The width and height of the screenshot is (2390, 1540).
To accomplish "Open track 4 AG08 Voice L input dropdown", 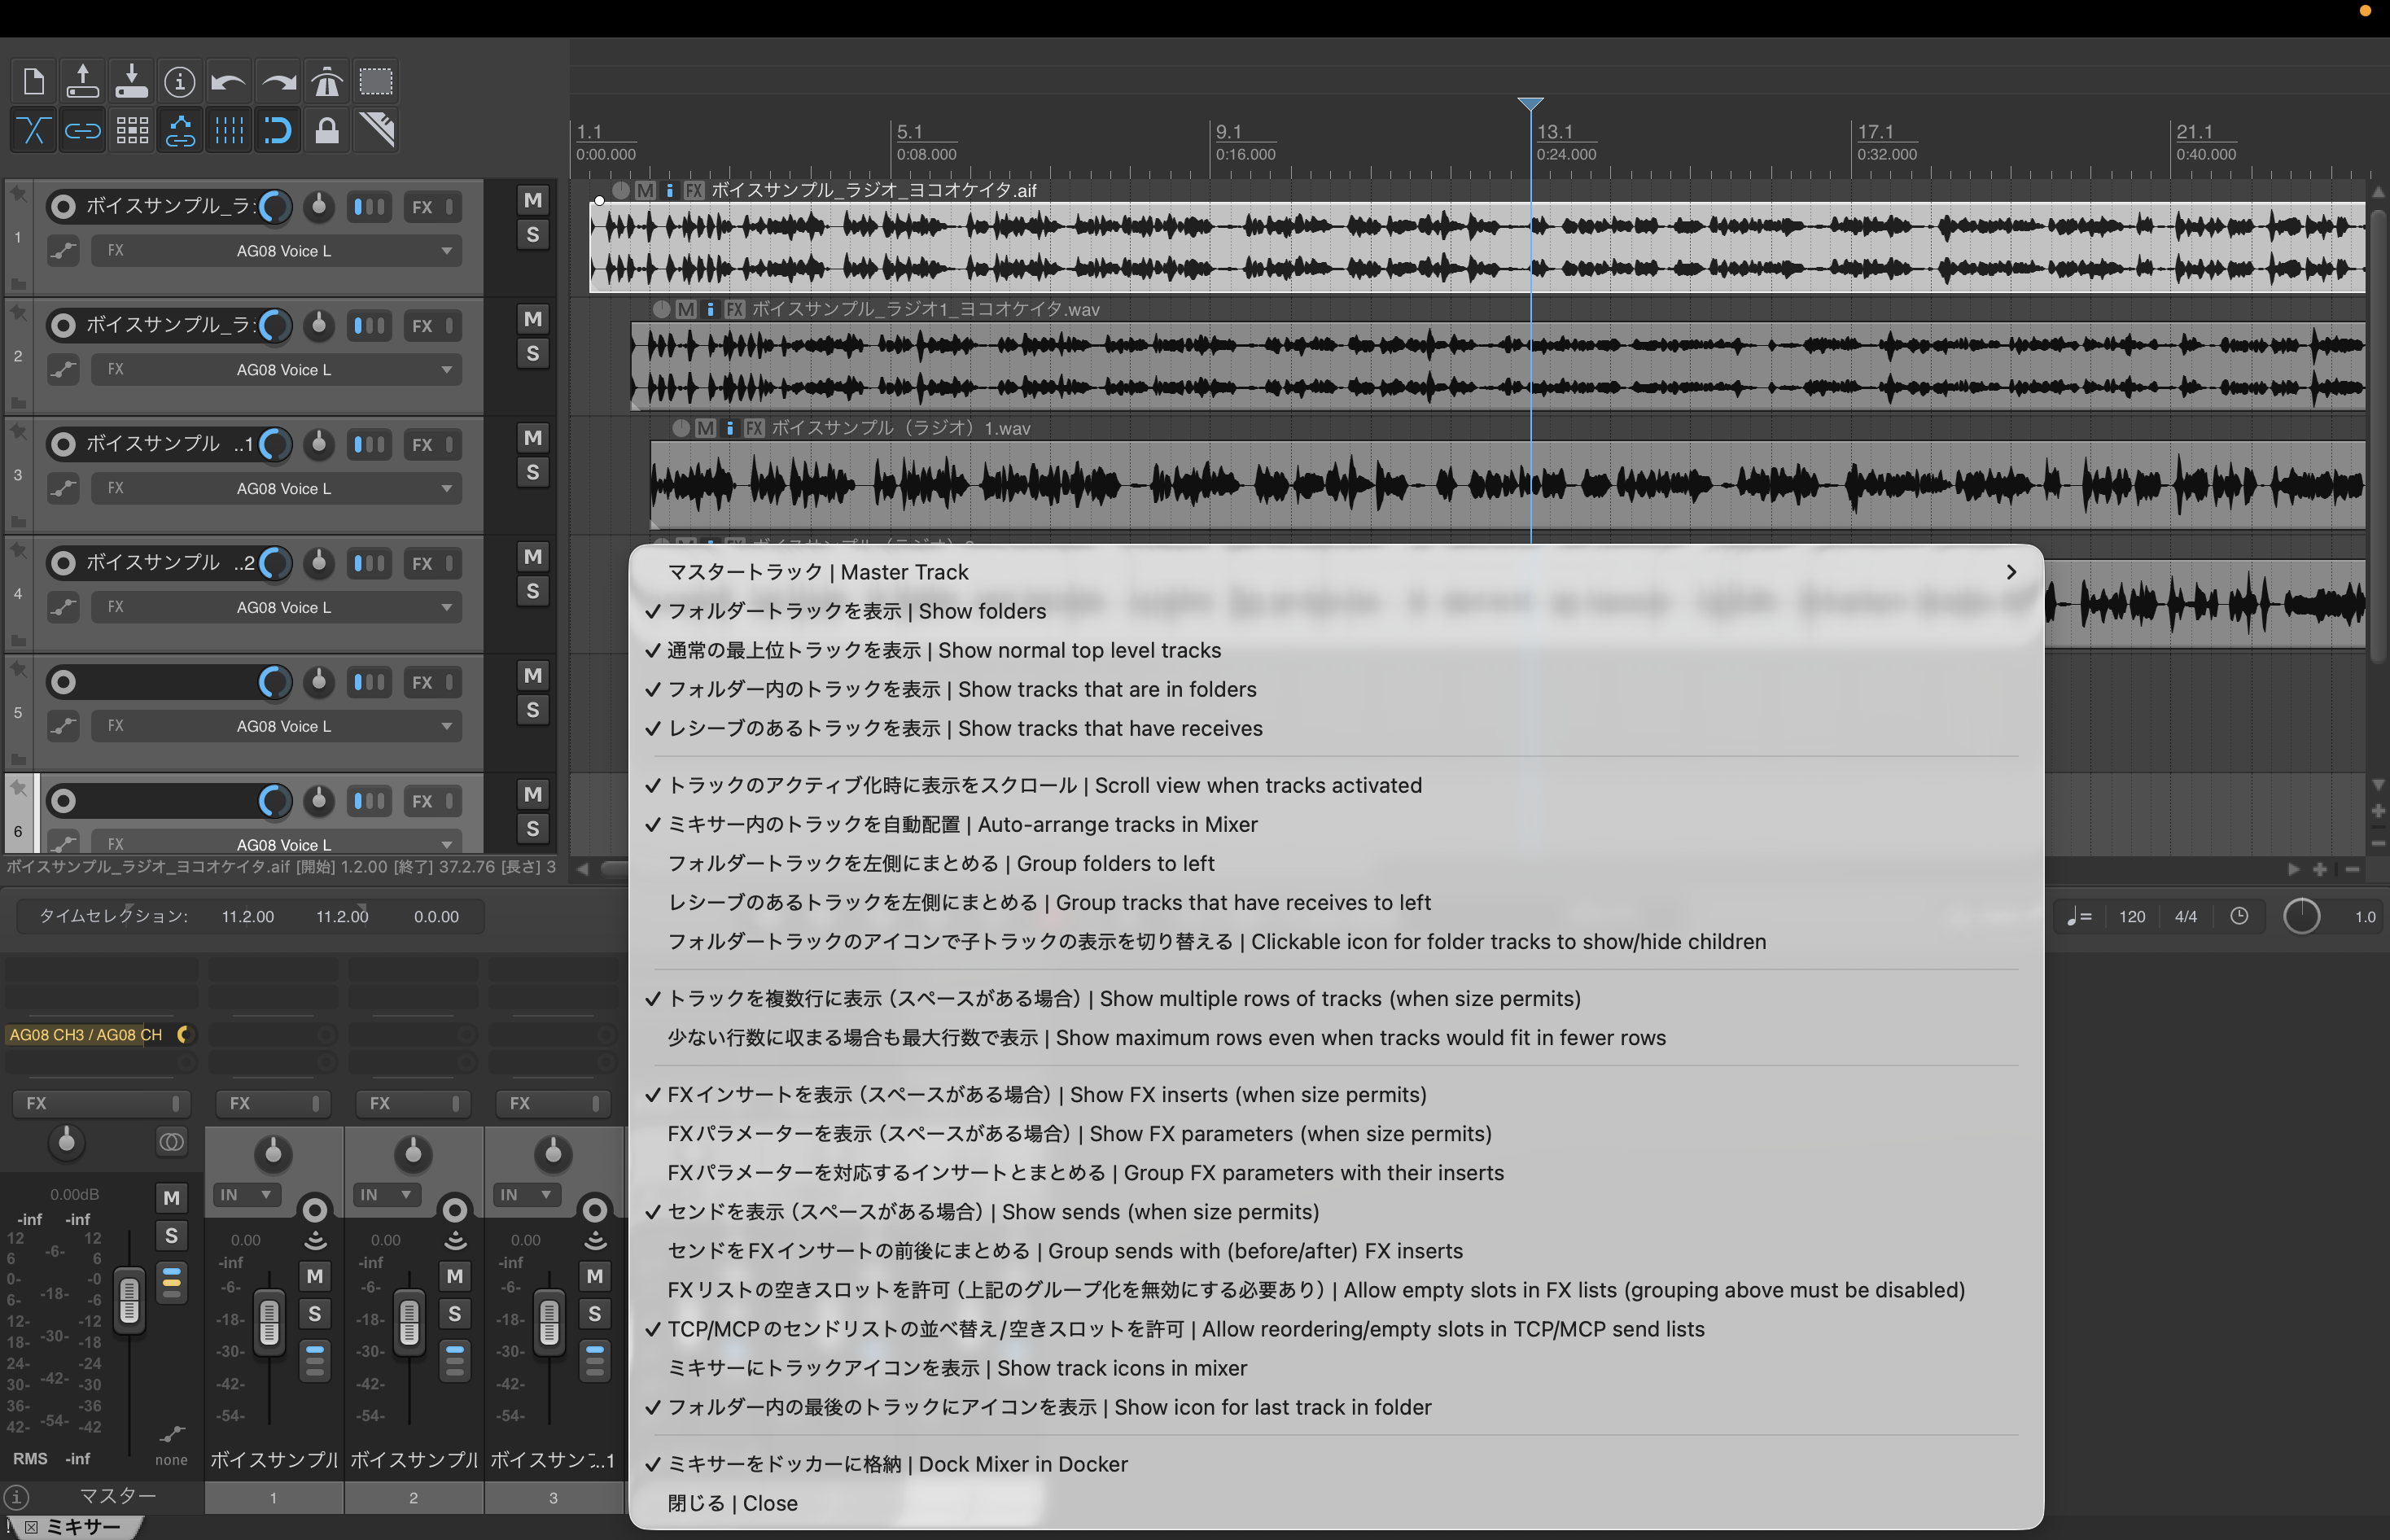I will [x=277, y=607].
